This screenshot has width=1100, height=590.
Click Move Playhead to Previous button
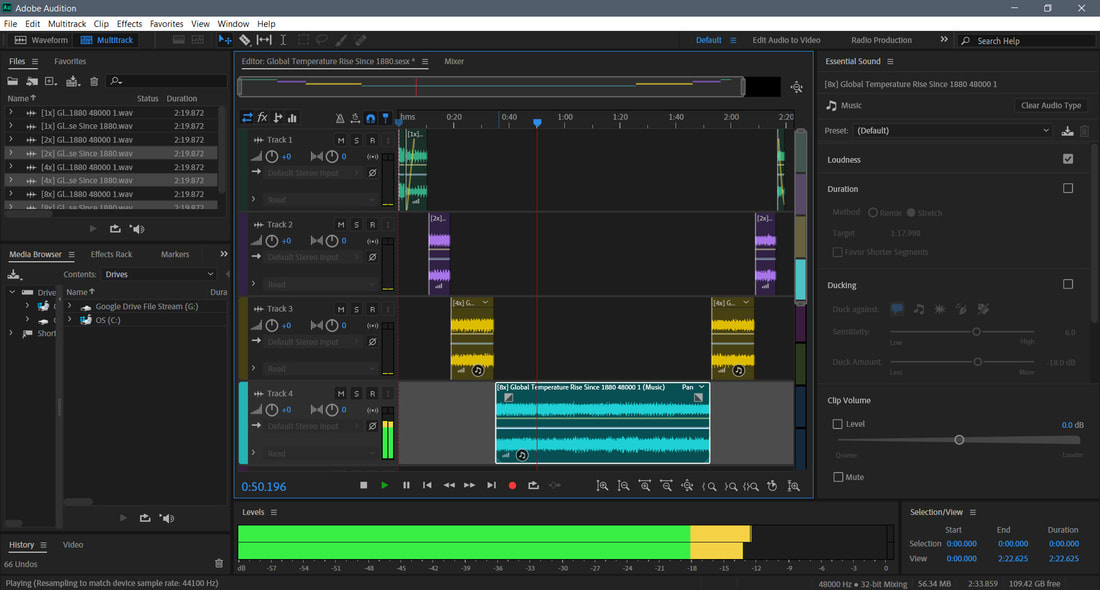[427, 485]
